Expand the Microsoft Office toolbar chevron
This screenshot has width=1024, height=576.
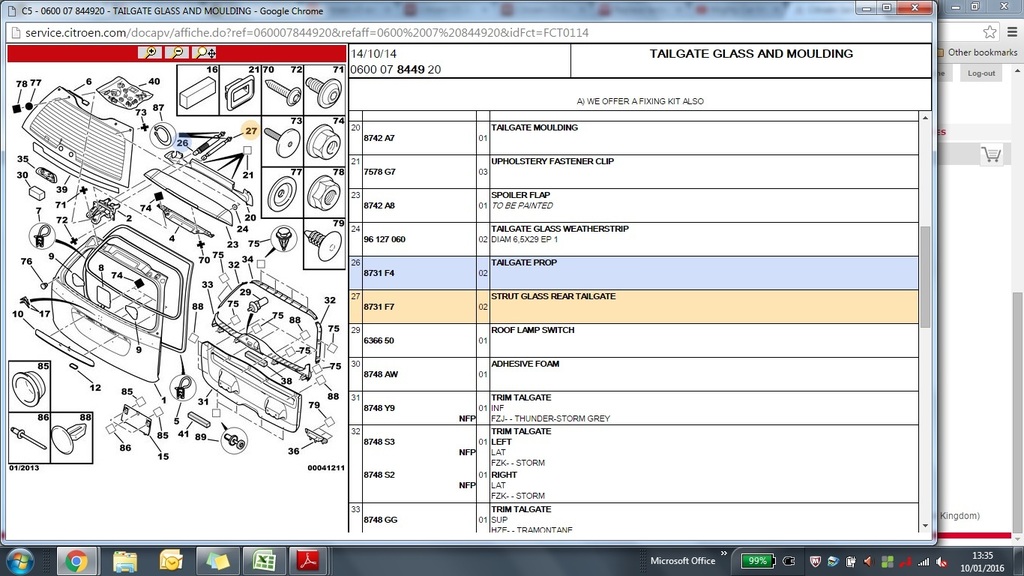(x=724, y=554)
